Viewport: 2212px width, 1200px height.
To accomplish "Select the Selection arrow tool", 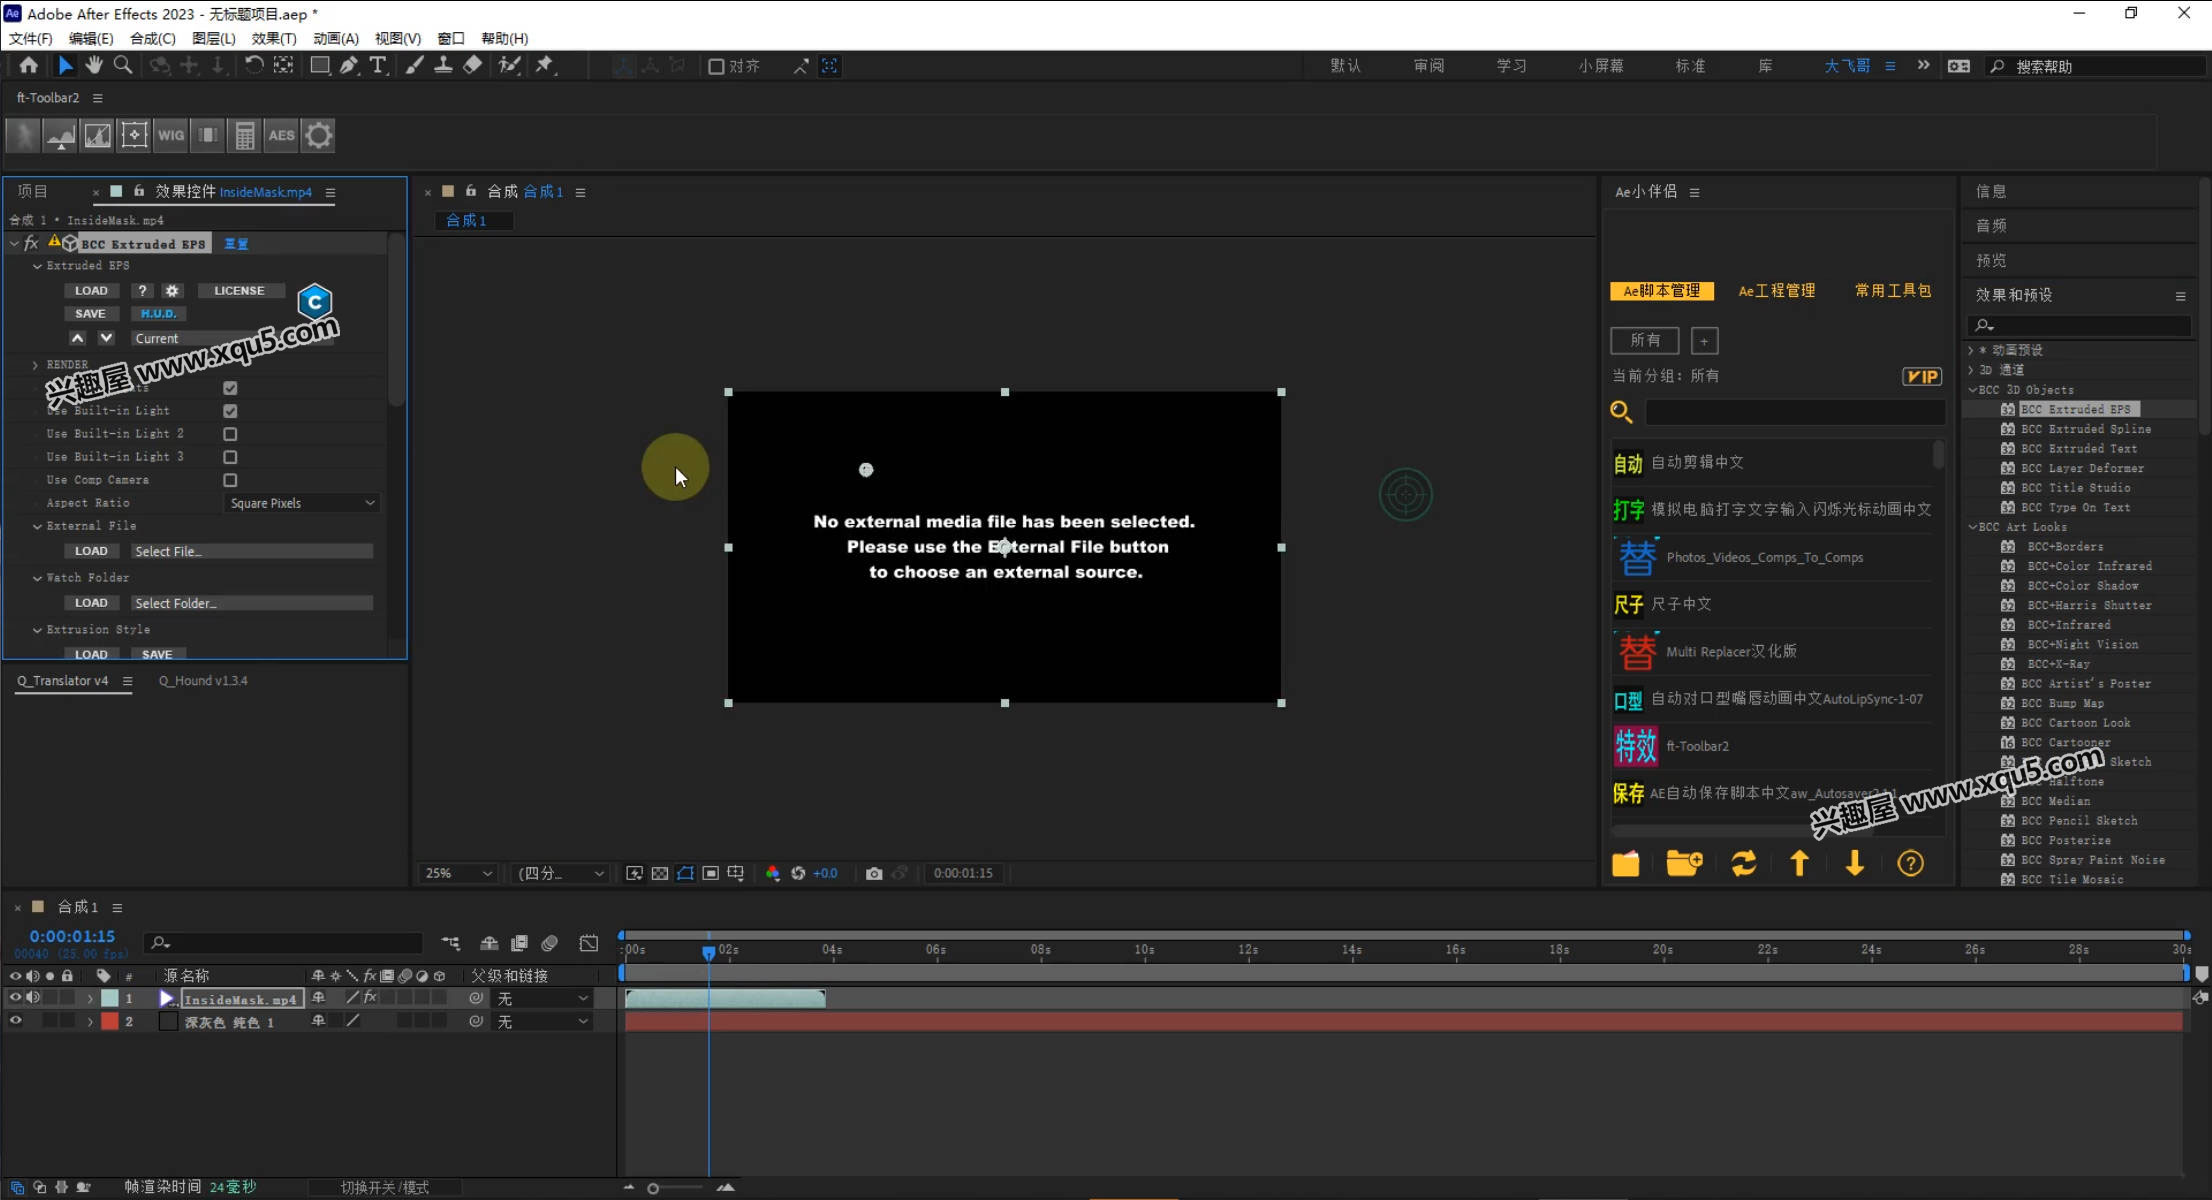I will (65, 65).
